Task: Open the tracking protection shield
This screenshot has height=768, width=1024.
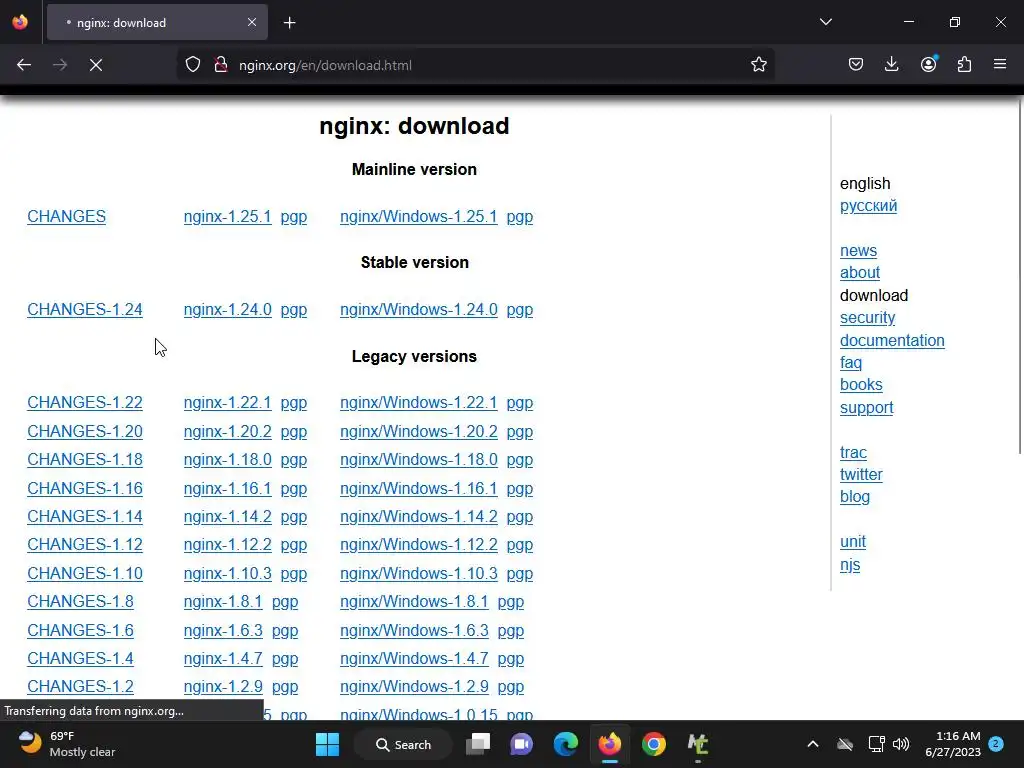Action: [193, 65]
